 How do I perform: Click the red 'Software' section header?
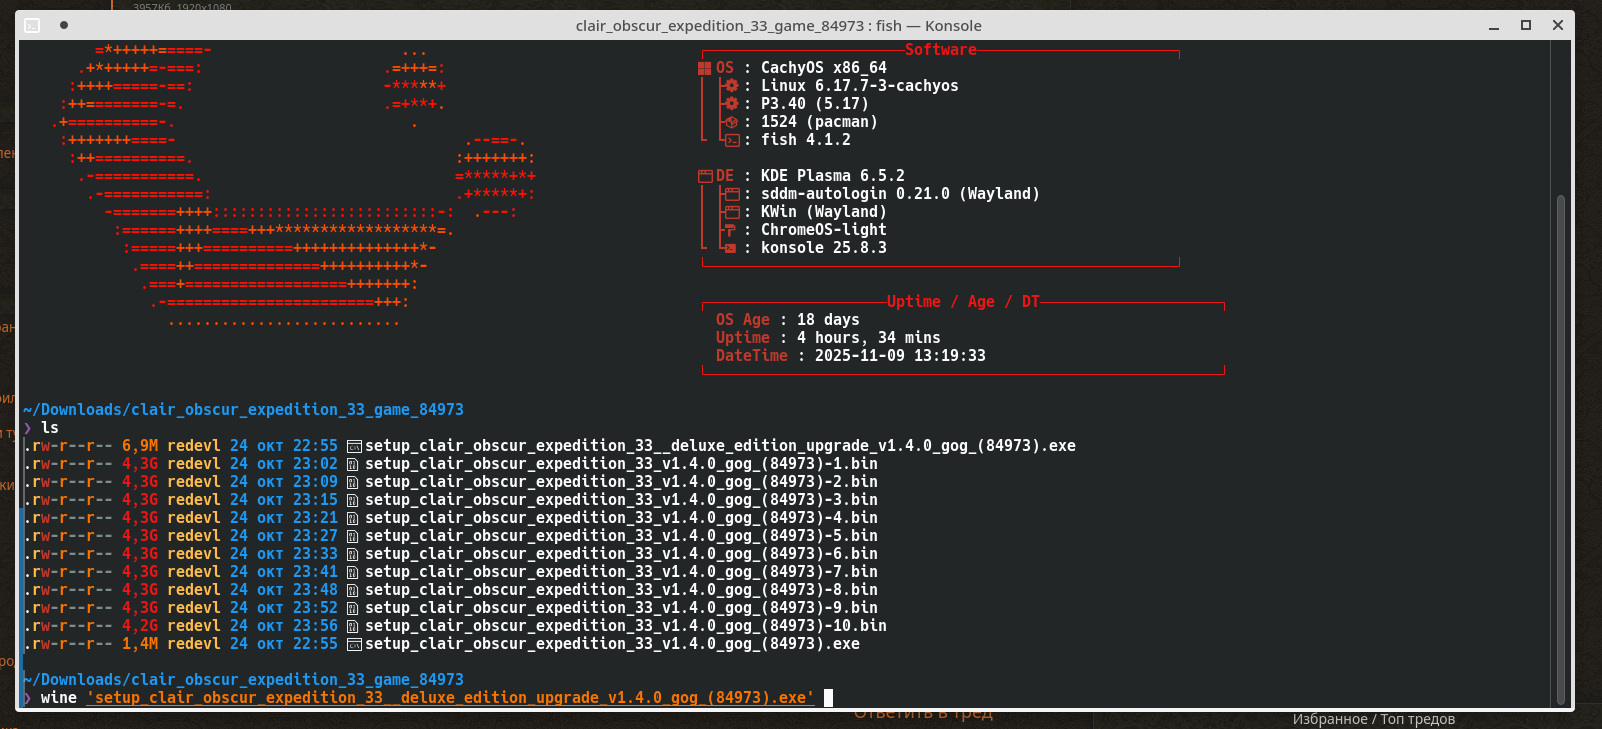(941, 50)
